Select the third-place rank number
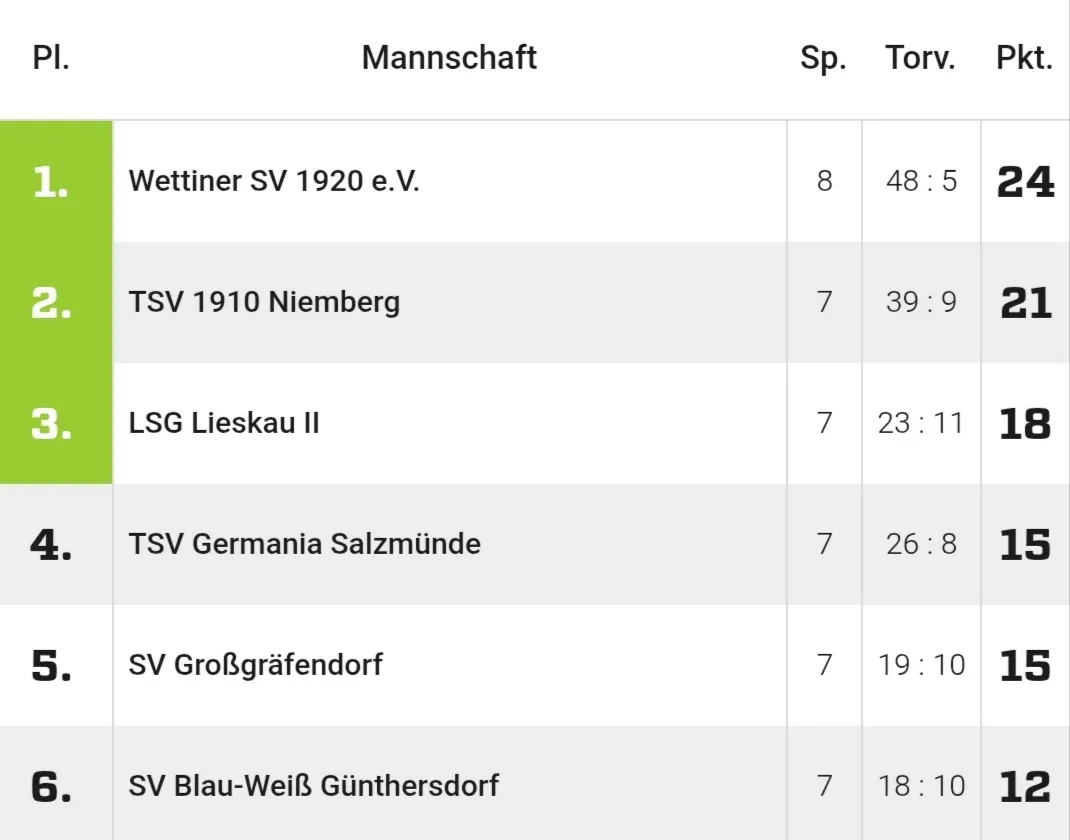 coord(51,424)
